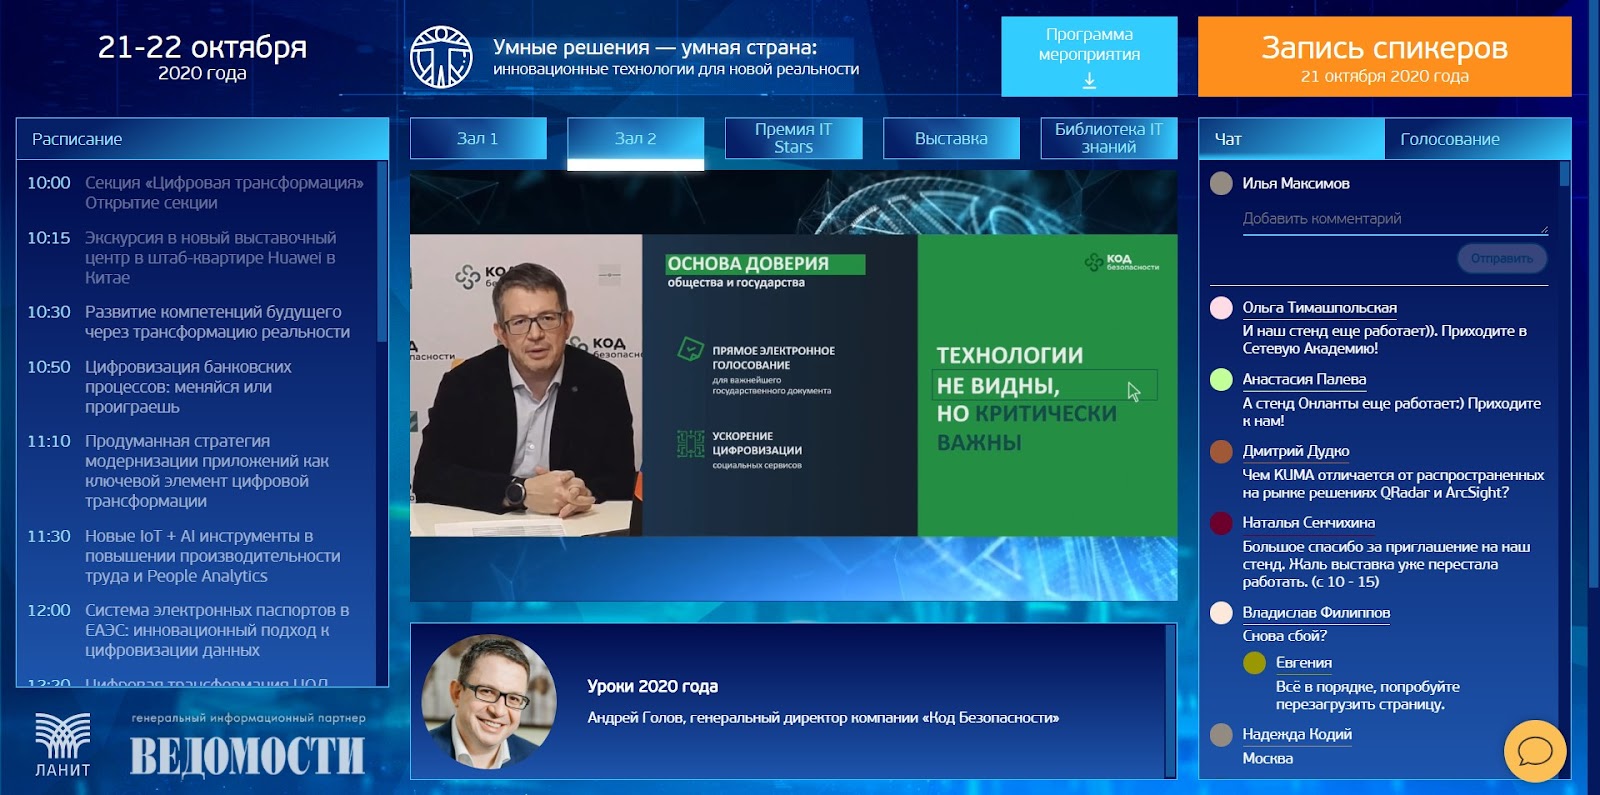Select 10:00 Секция «Цифровая трансформация» item

click(x=196, y=193)
